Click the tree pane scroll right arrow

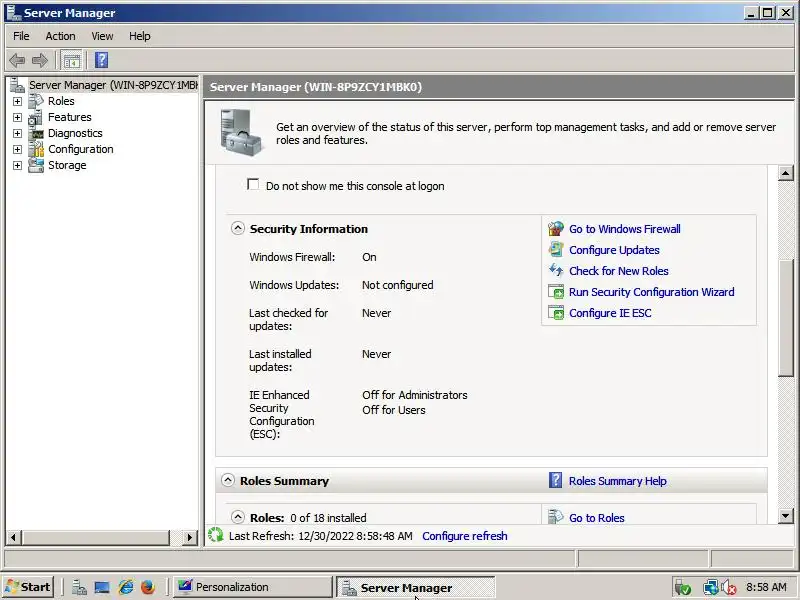click(x=190, y=537)
